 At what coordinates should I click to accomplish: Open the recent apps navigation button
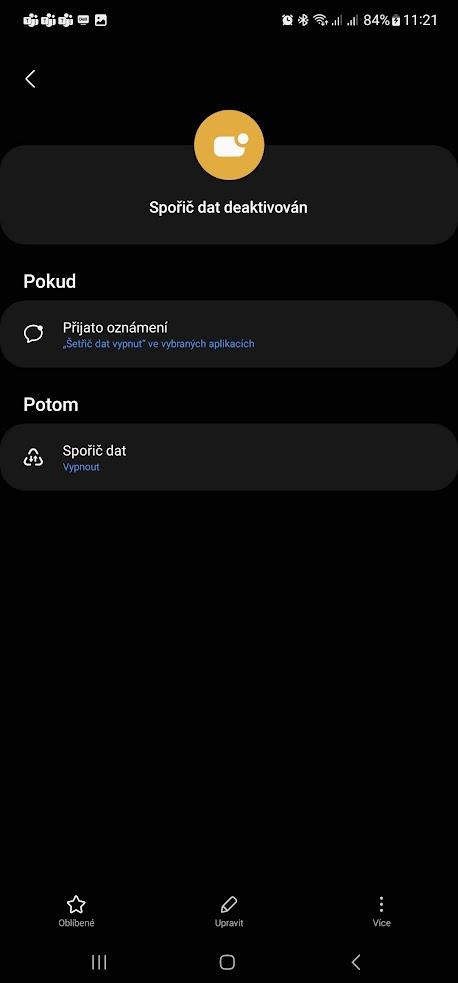pyautogui.click(x=99, y=962)
